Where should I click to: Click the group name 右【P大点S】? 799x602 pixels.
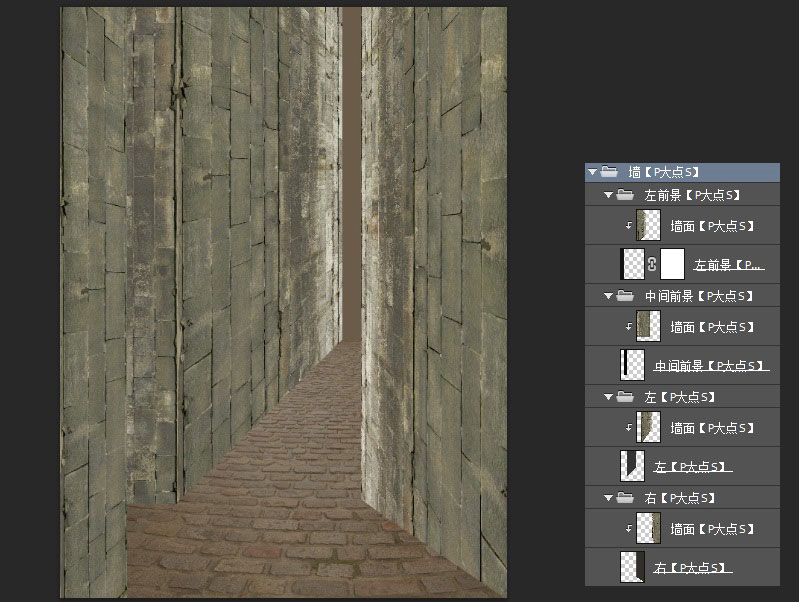point(679,498)
